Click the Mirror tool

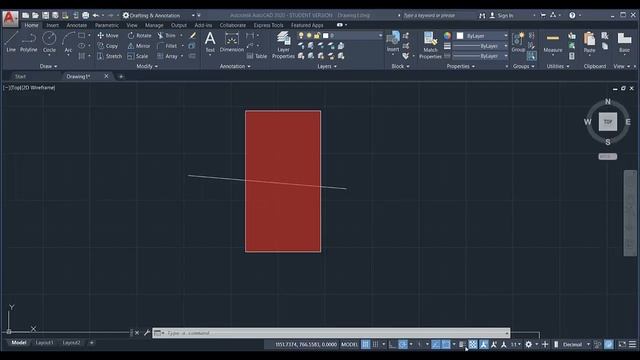(x=139, y=46)
